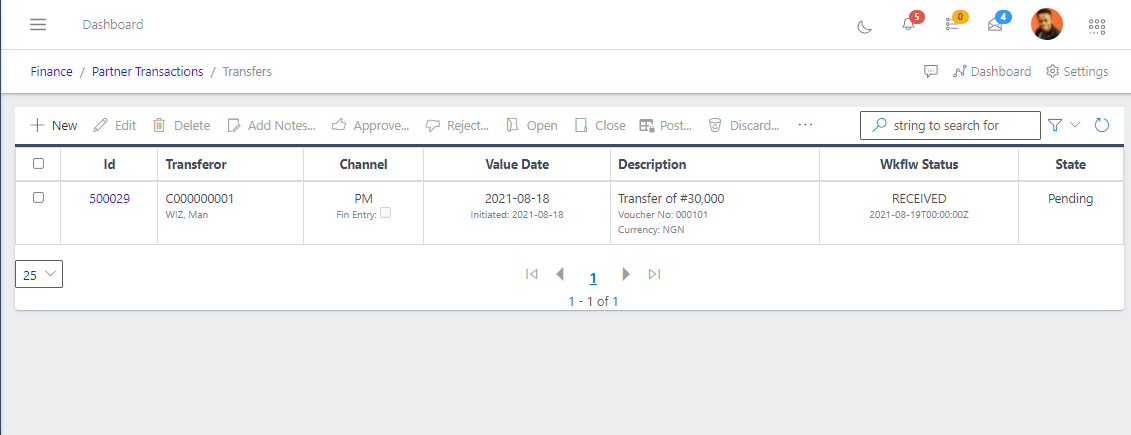This screenshot has height=435, width=1131.
Task: Click Transfer of #30,000 description
Action: pyautogui.click(x=672, y=198)
